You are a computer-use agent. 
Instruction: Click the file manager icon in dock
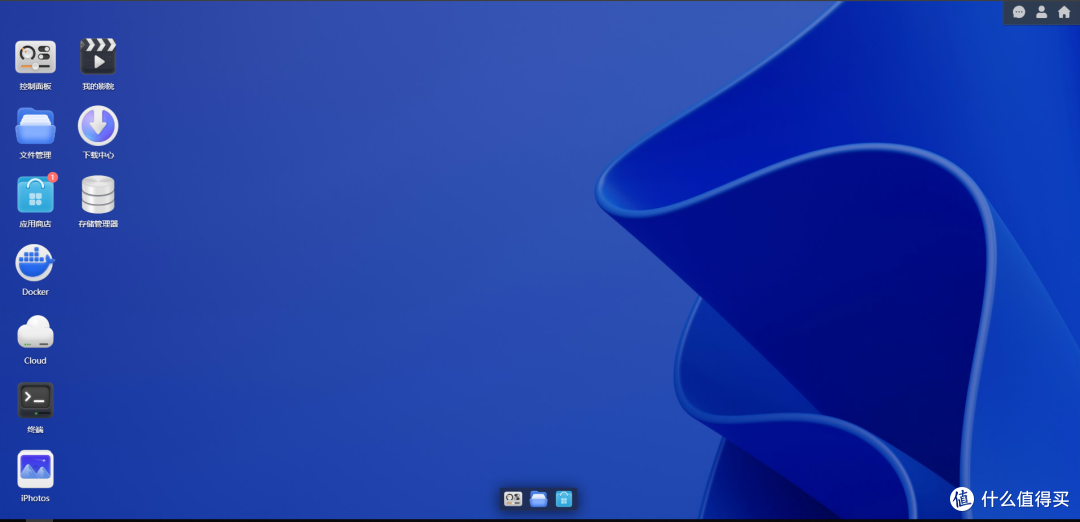(539, 499)
